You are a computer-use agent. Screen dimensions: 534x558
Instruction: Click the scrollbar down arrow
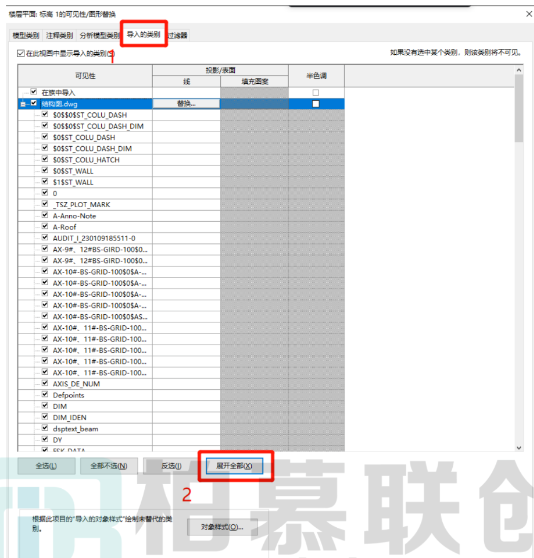tap(519, 448)
